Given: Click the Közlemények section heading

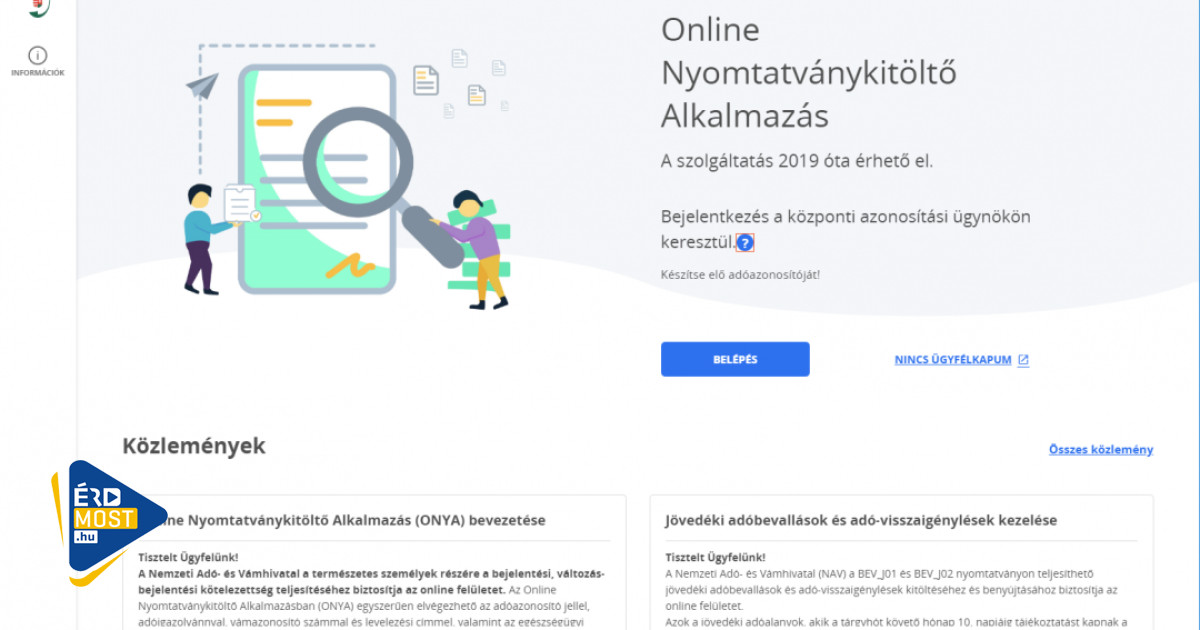Looking at the screenshot, I should point(194,446).
